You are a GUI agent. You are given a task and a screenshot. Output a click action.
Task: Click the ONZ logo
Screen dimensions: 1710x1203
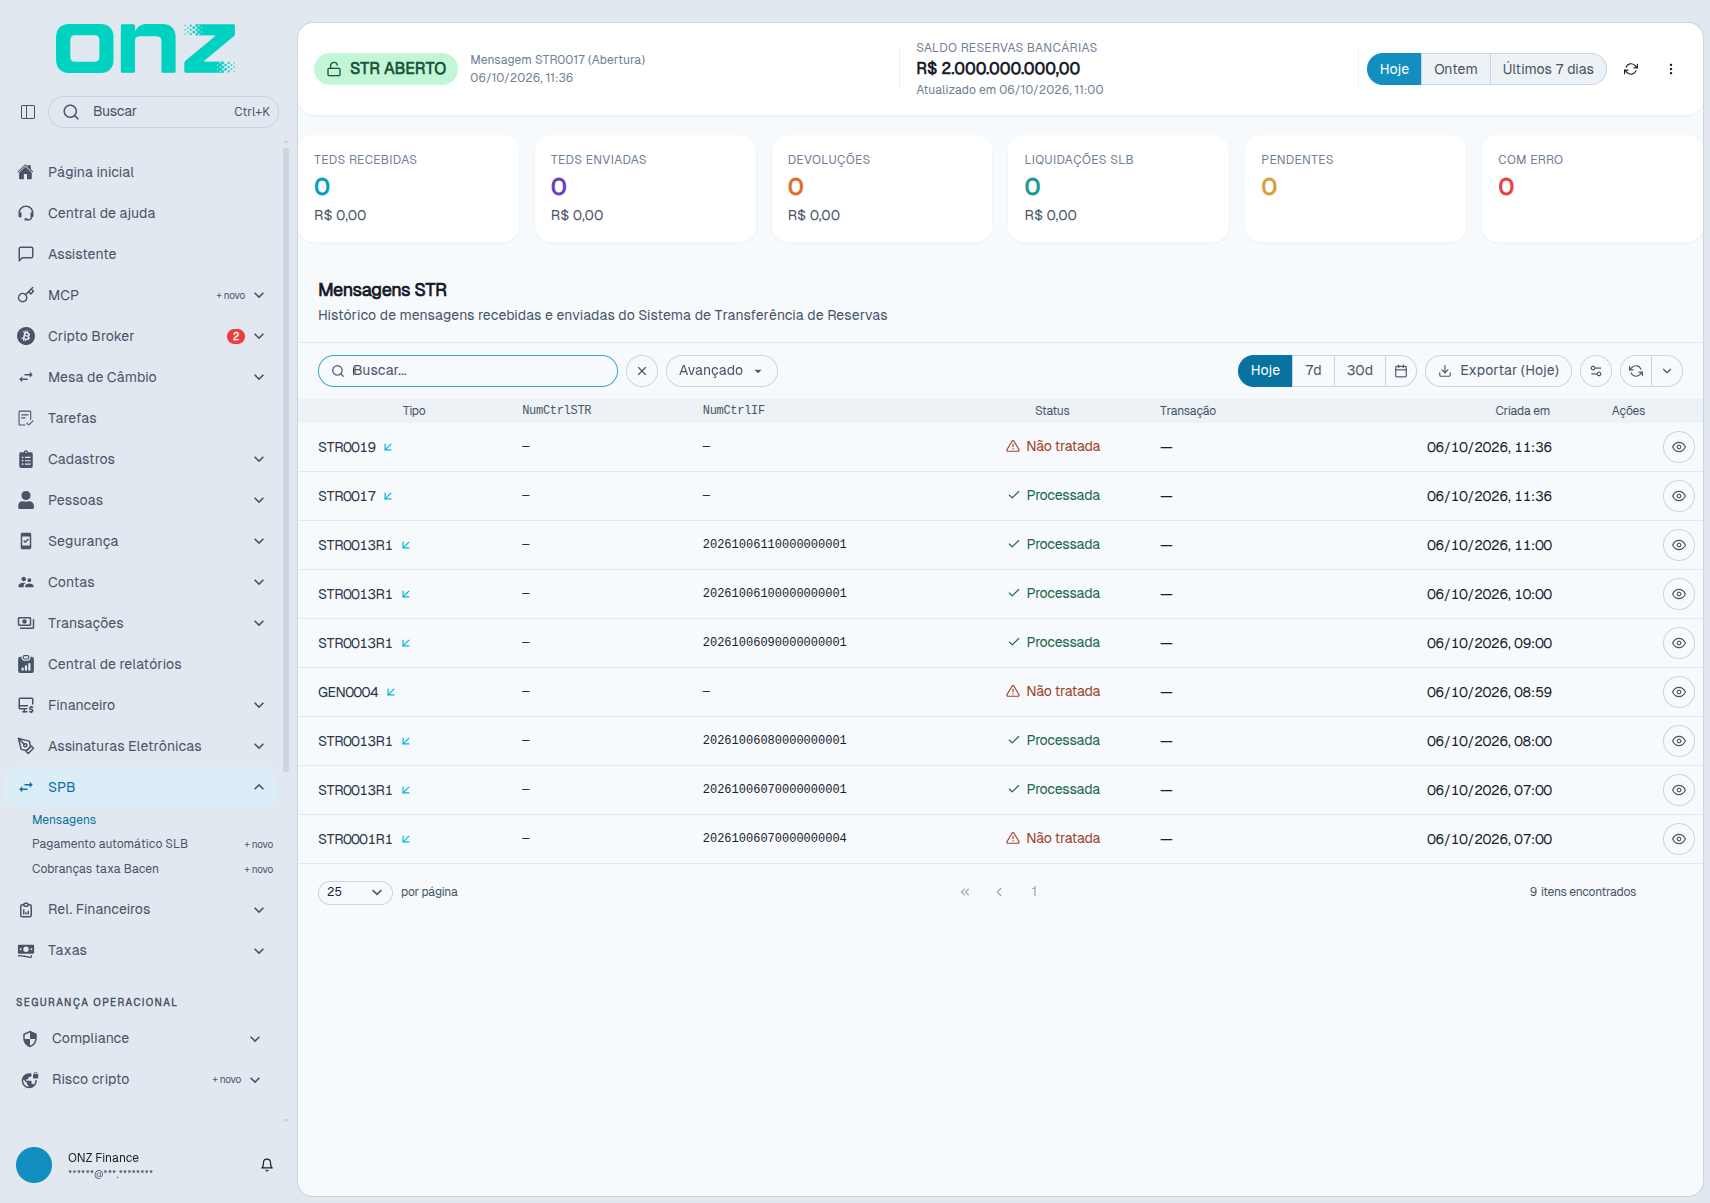(146, 49)
